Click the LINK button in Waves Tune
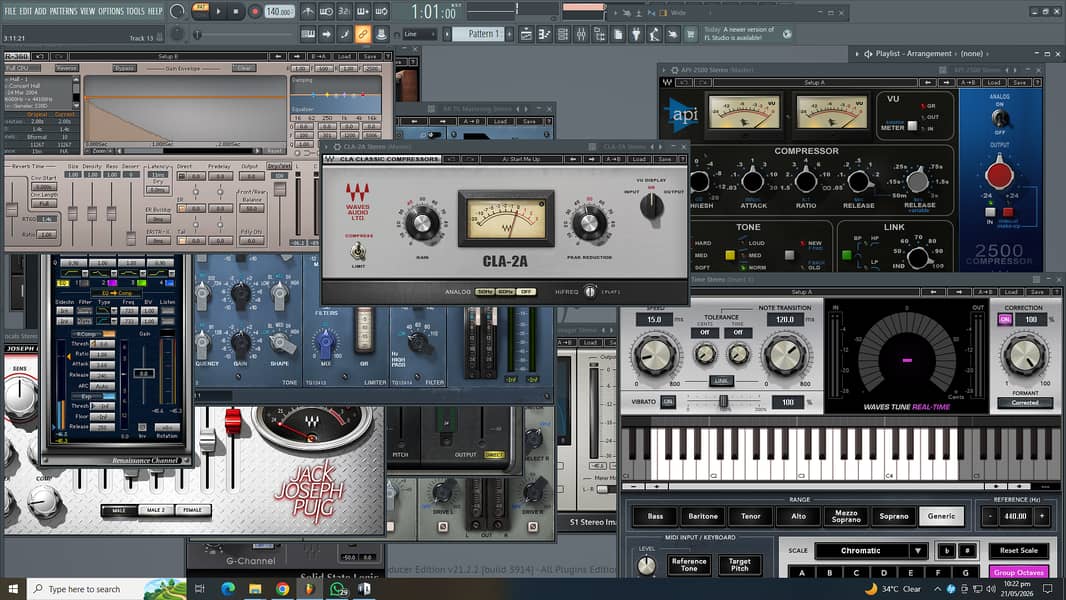The height and width of the screenshot is (600, 1066). pos(721,381)
